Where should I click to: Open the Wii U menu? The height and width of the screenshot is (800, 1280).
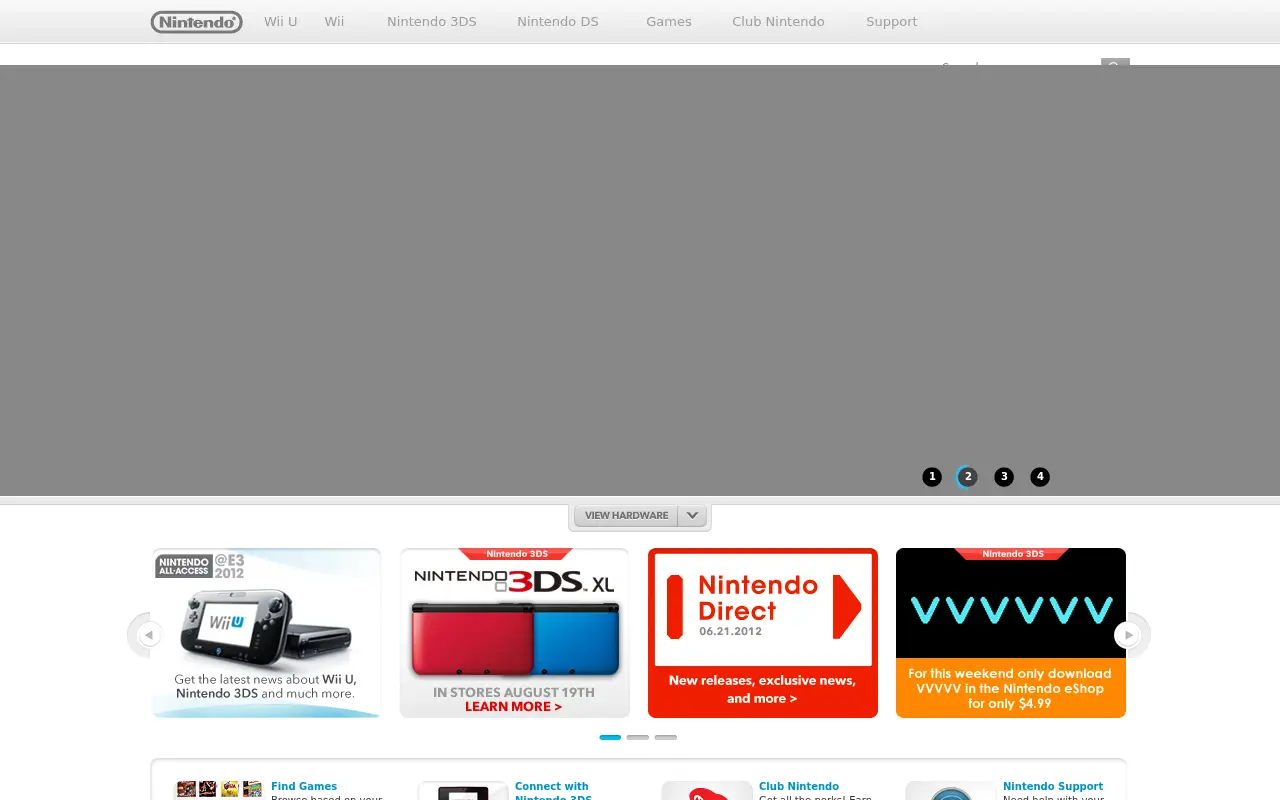(281, 22)
